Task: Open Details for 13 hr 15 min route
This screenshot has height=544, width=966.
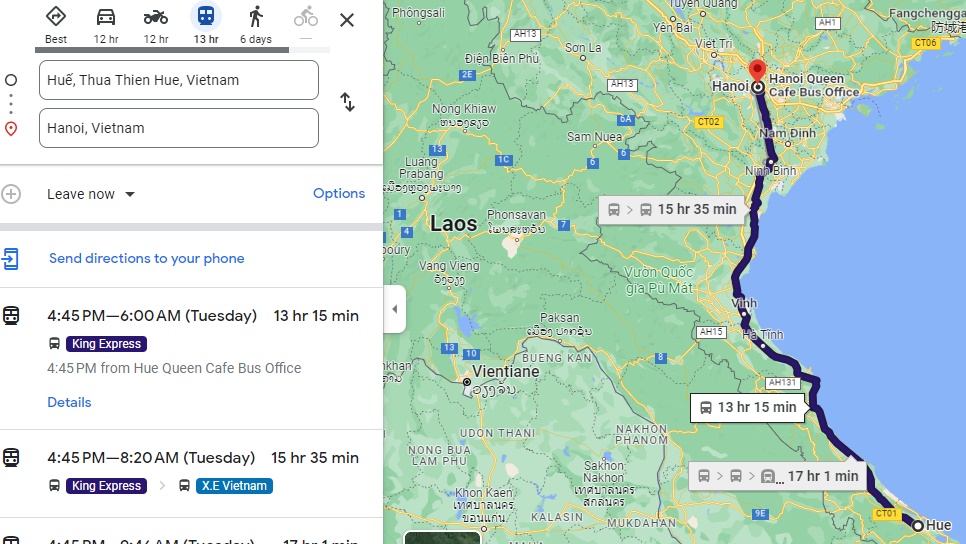Action: 69,402
